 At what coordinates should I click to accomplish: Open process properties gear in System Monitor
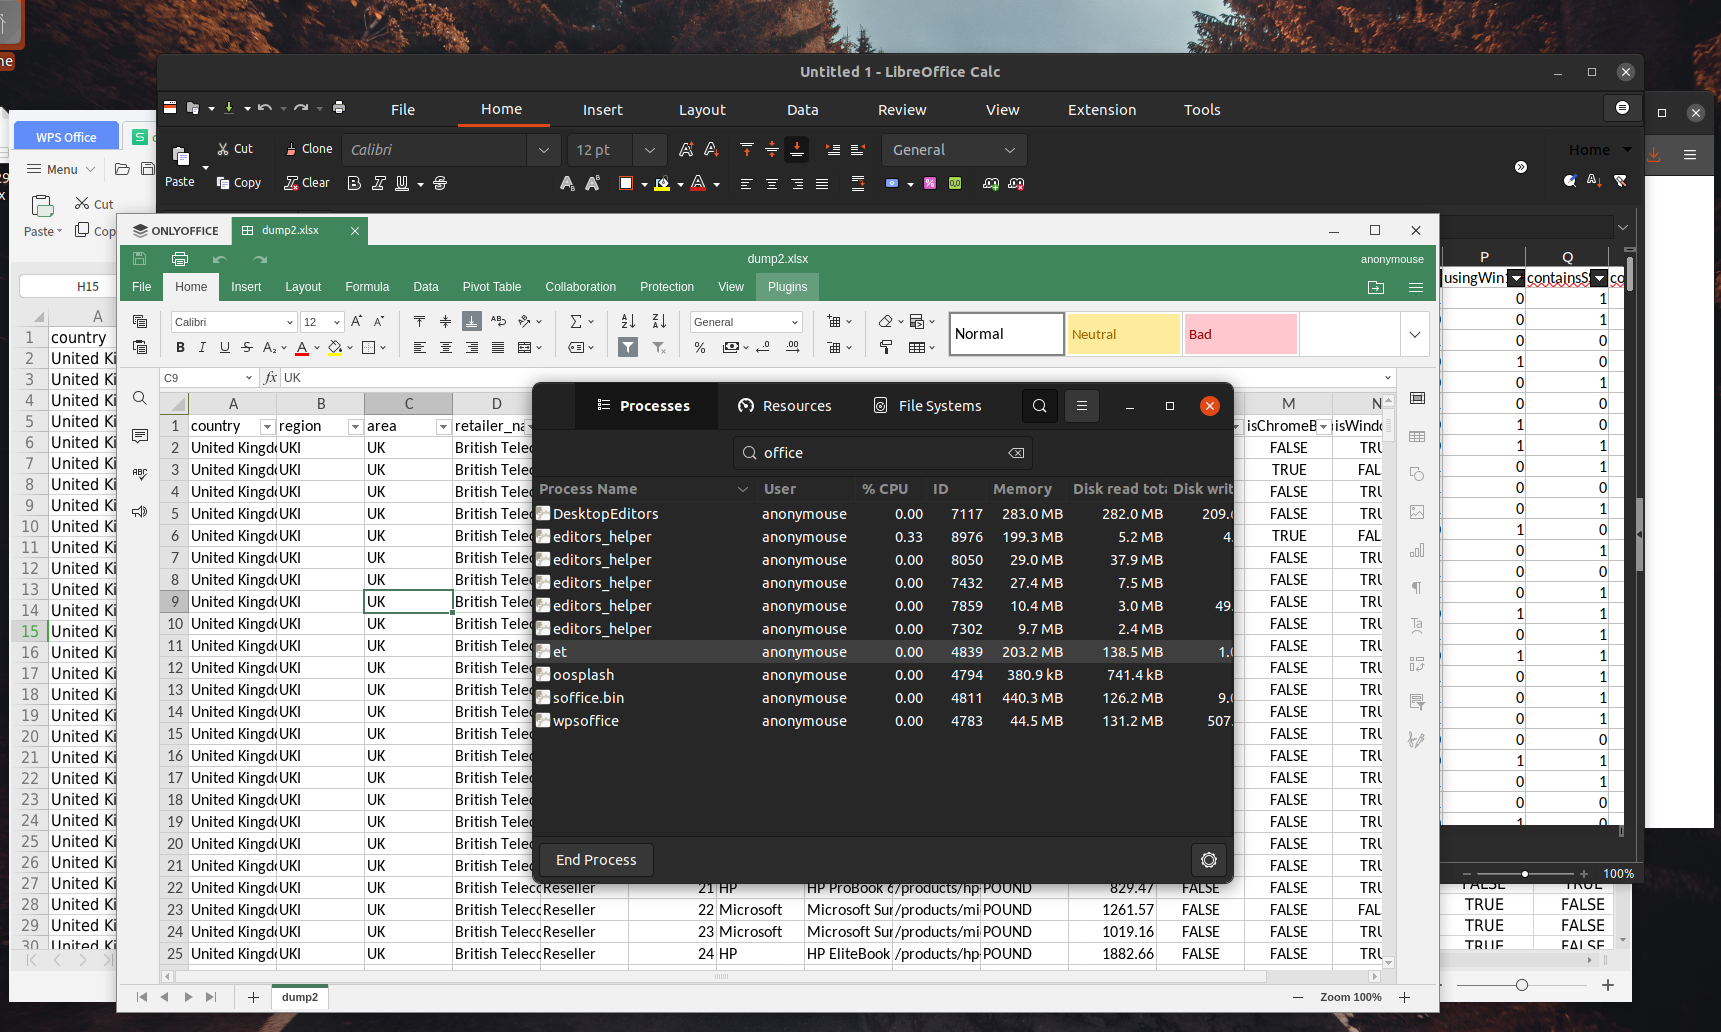pos(1209,860)
